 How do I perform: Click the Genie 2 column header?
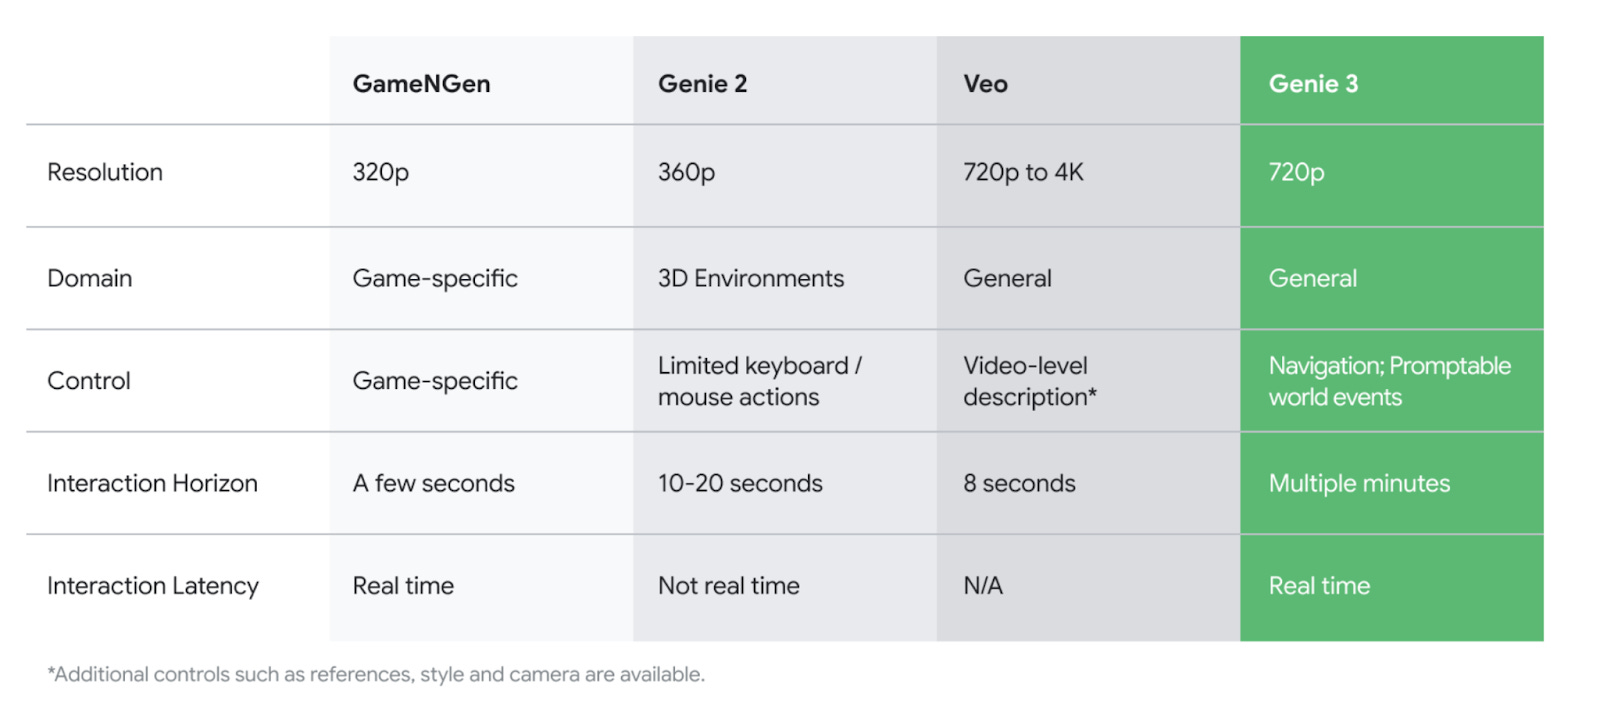pos(702,84)
